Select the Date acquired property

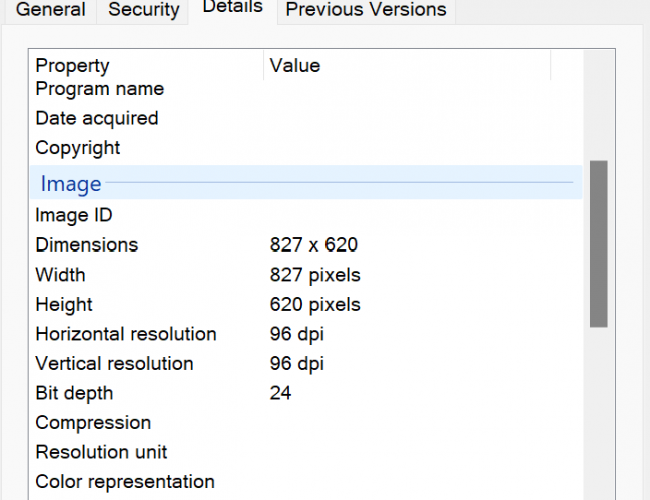point(96,118)
